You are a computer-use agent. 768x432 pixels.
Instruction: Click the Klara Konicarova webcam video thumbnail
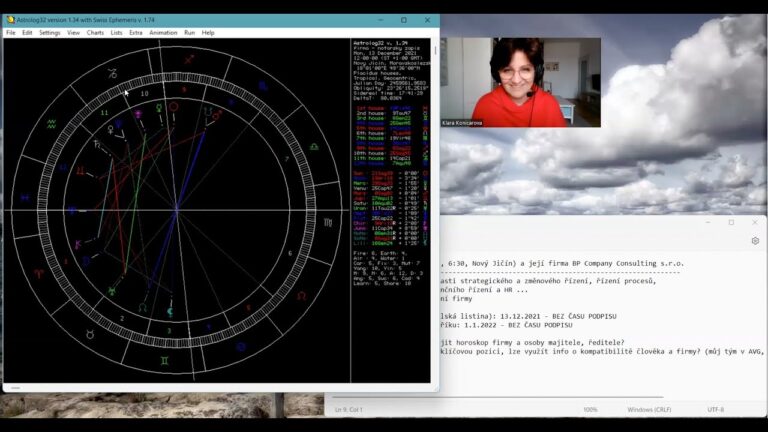coord(520,82)
